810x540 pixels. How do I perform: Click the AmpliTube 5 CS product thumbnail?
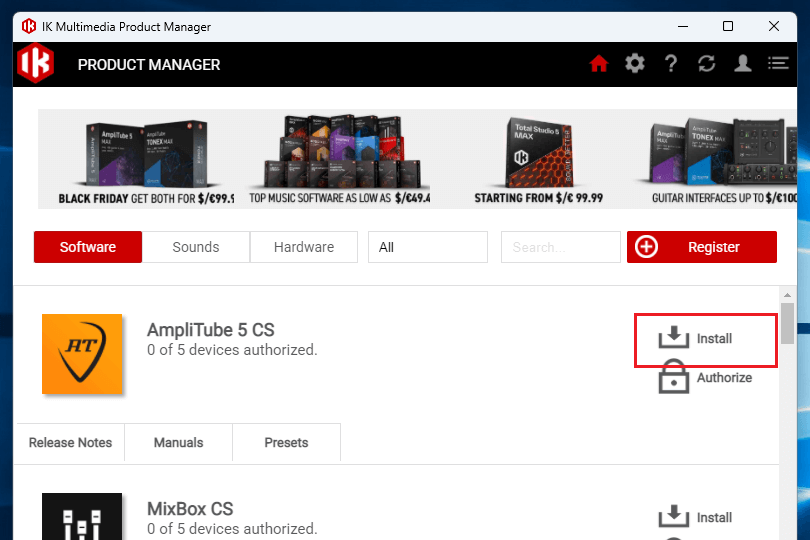pos(82,354)
